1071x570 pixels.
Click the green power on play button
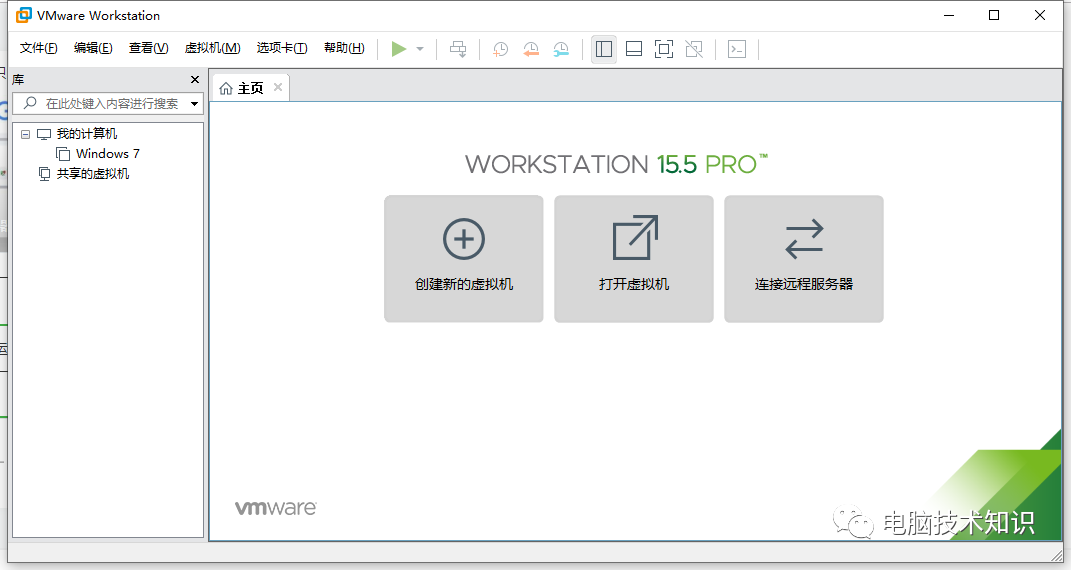tap(399, 49)
